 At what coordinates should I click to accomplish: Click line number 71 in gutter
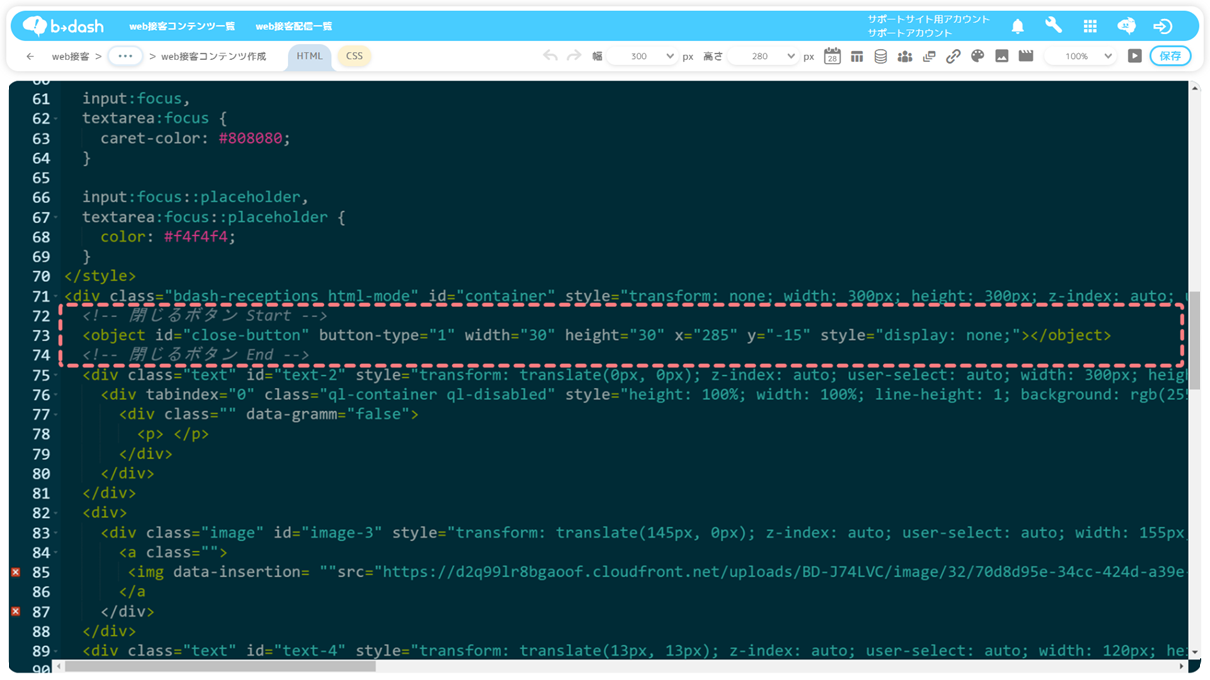(x=40, y=296)
